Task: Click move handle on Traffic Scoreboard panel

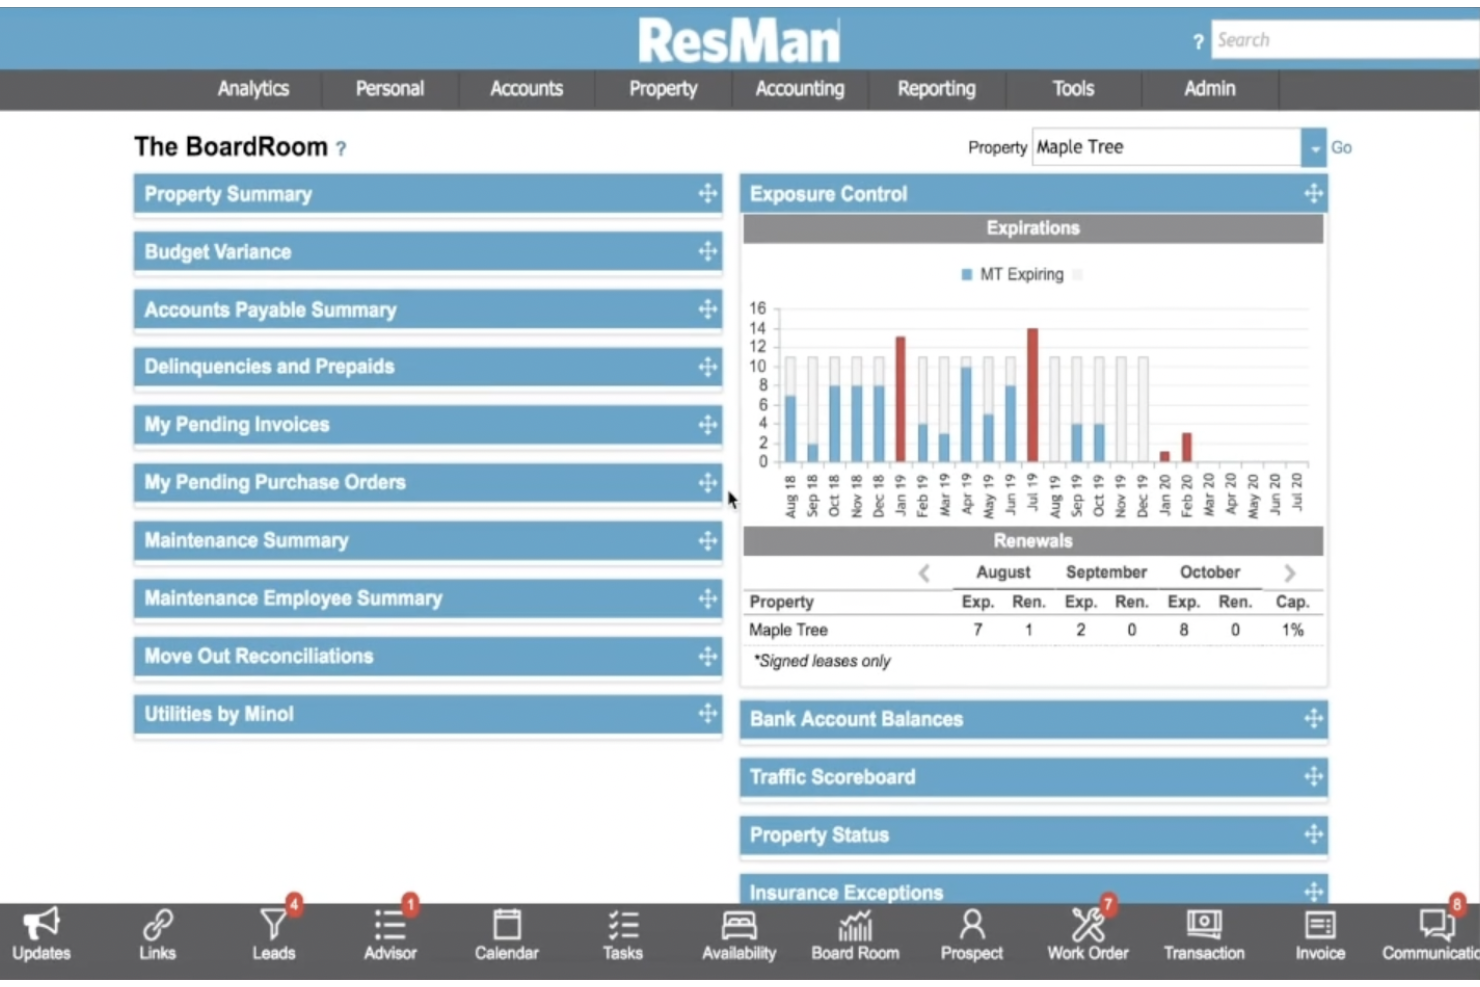Action: click(x=1314, y=777)
